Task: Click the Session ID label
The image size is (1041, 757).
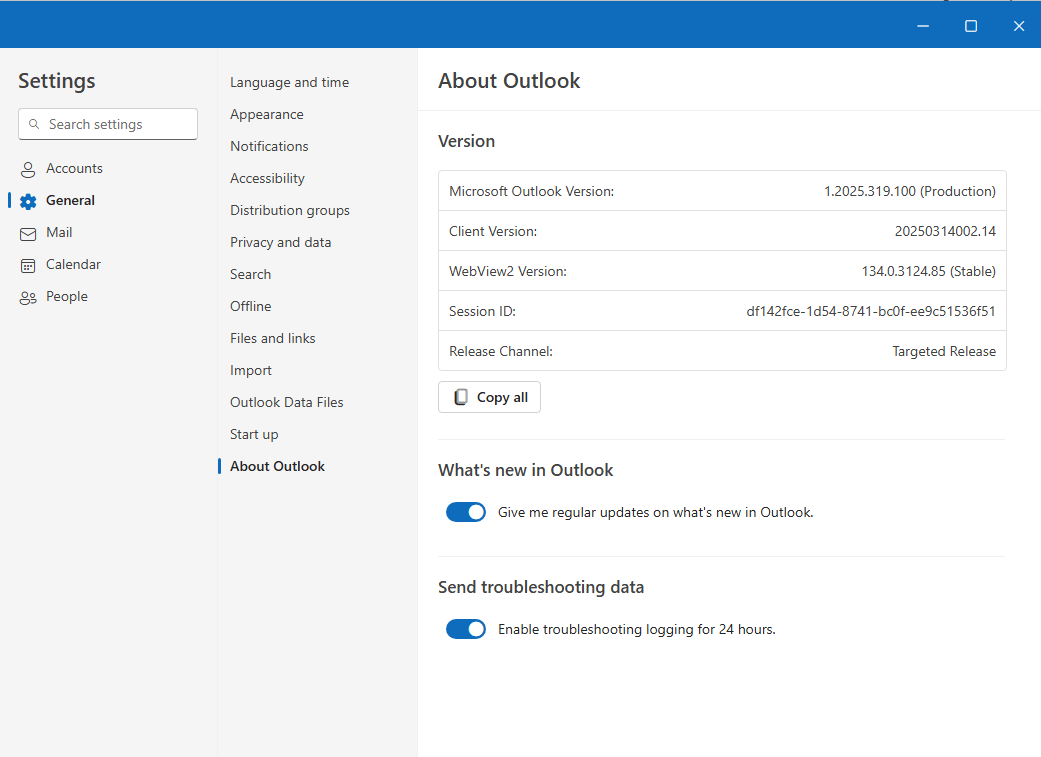Action: tap(482, 311)
